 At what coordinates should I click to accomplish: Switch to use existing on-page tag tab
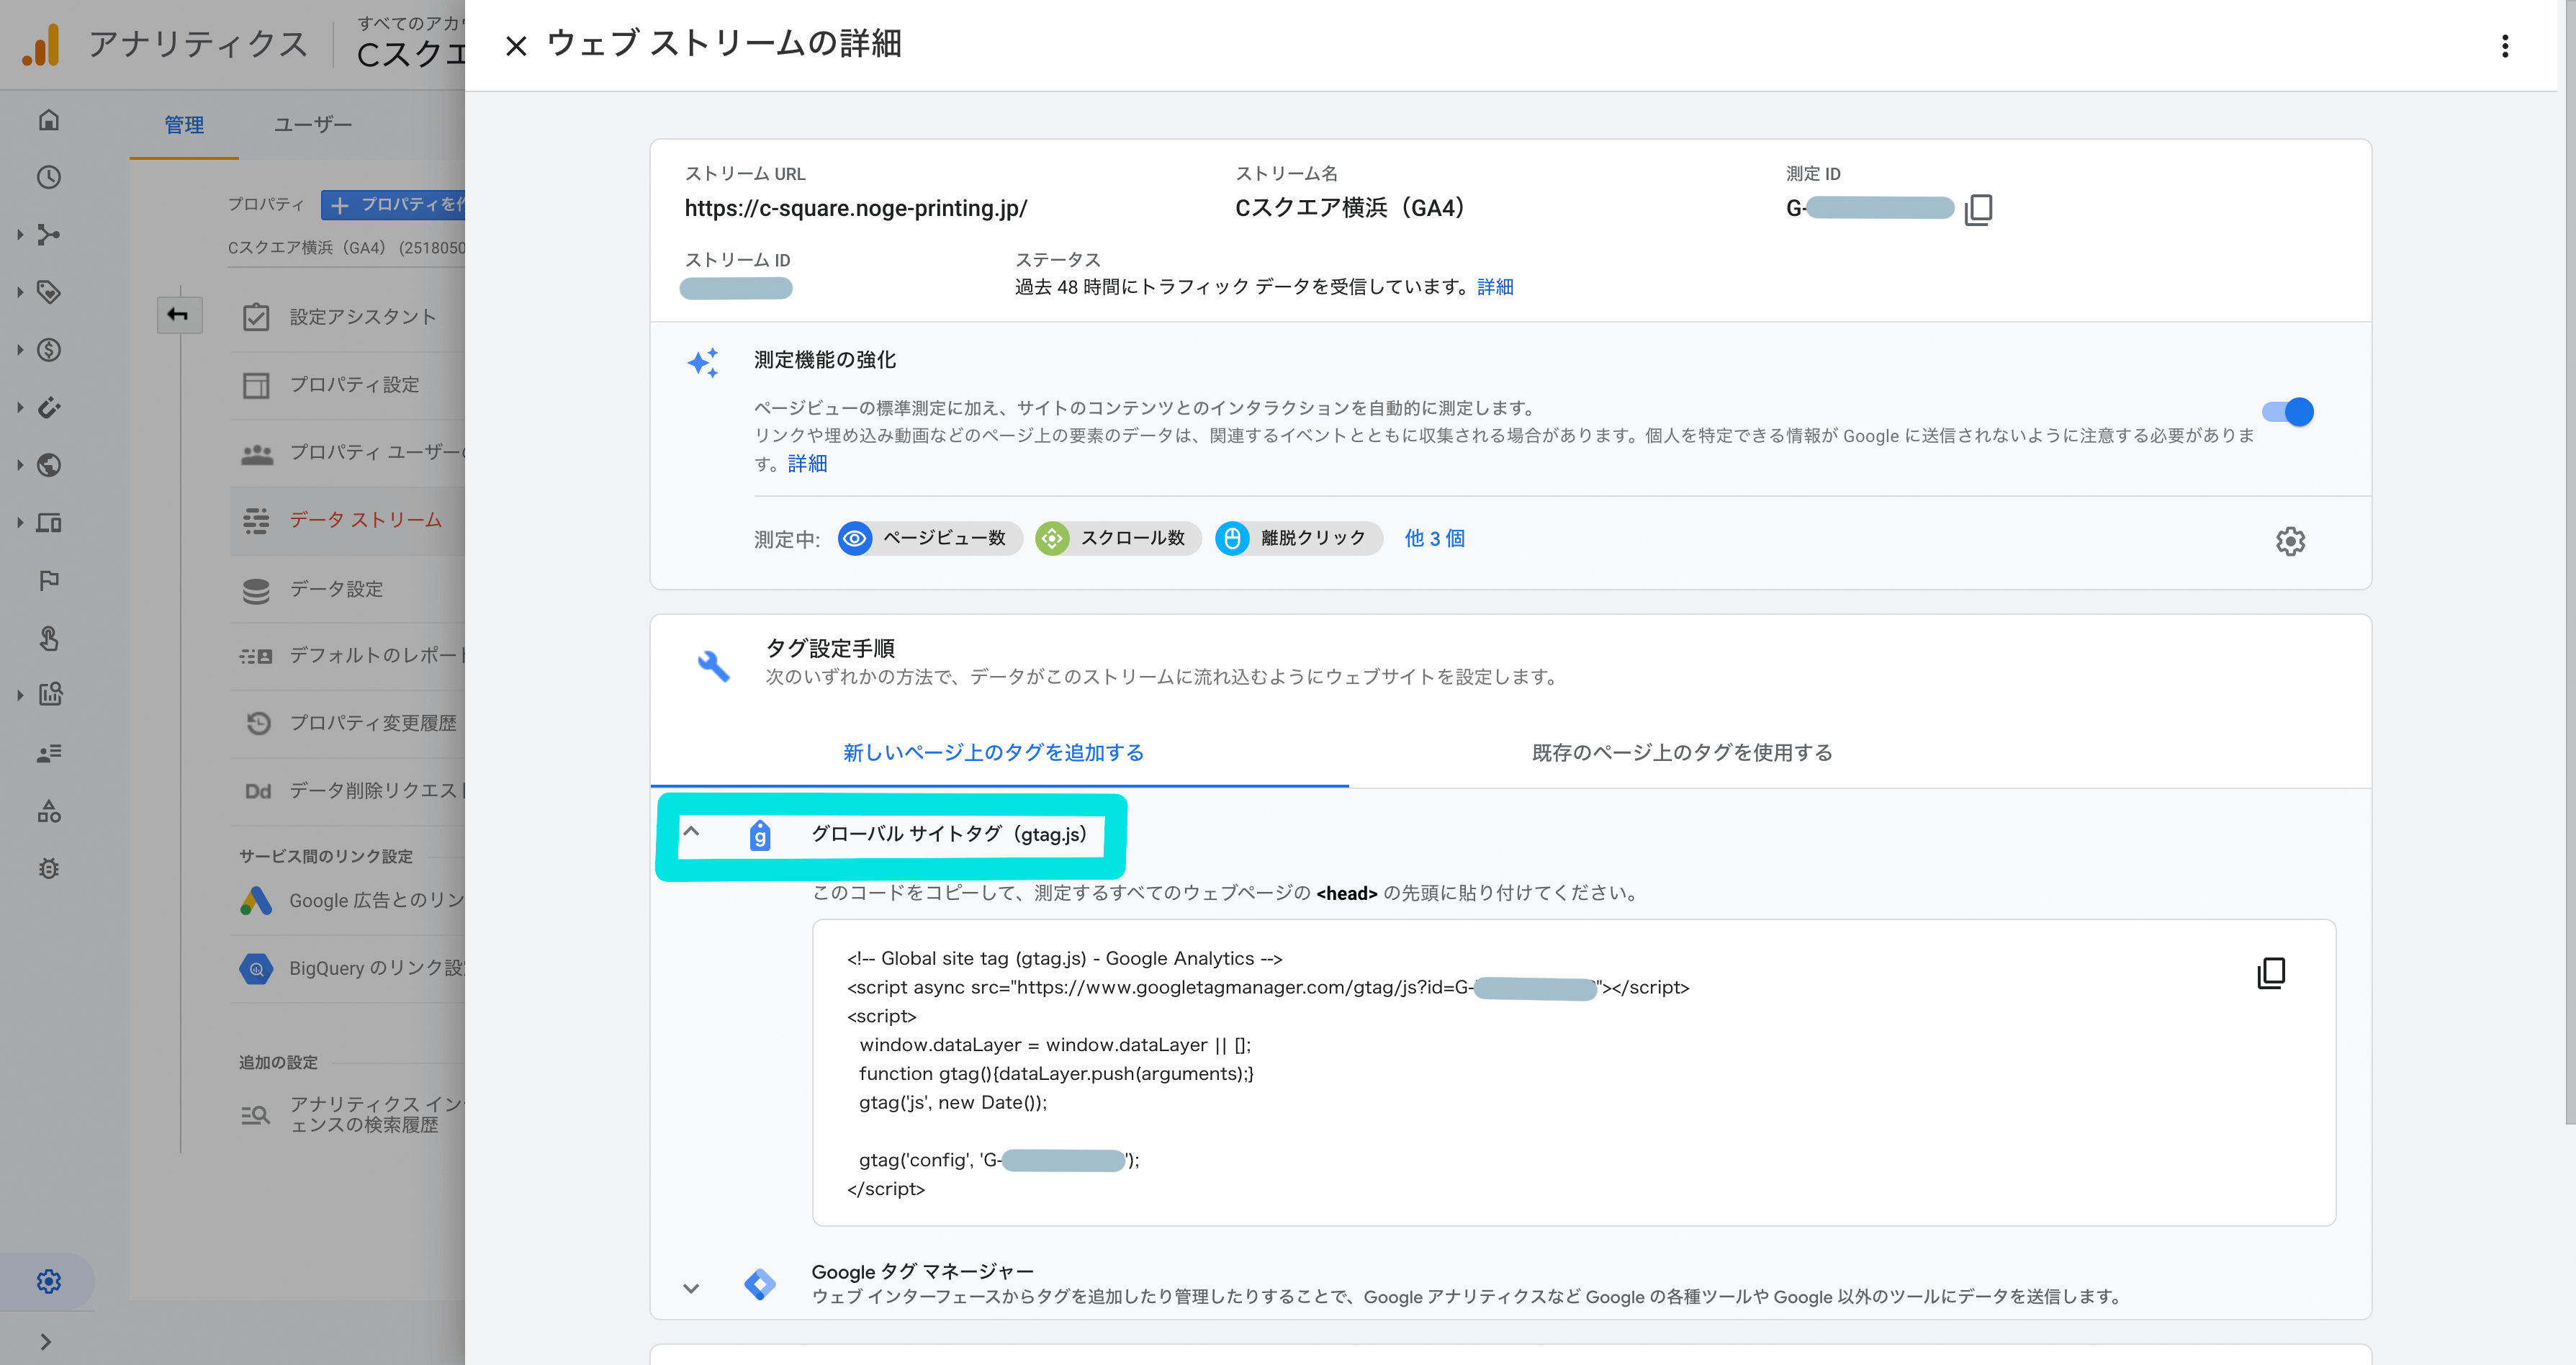(1682, 752)
